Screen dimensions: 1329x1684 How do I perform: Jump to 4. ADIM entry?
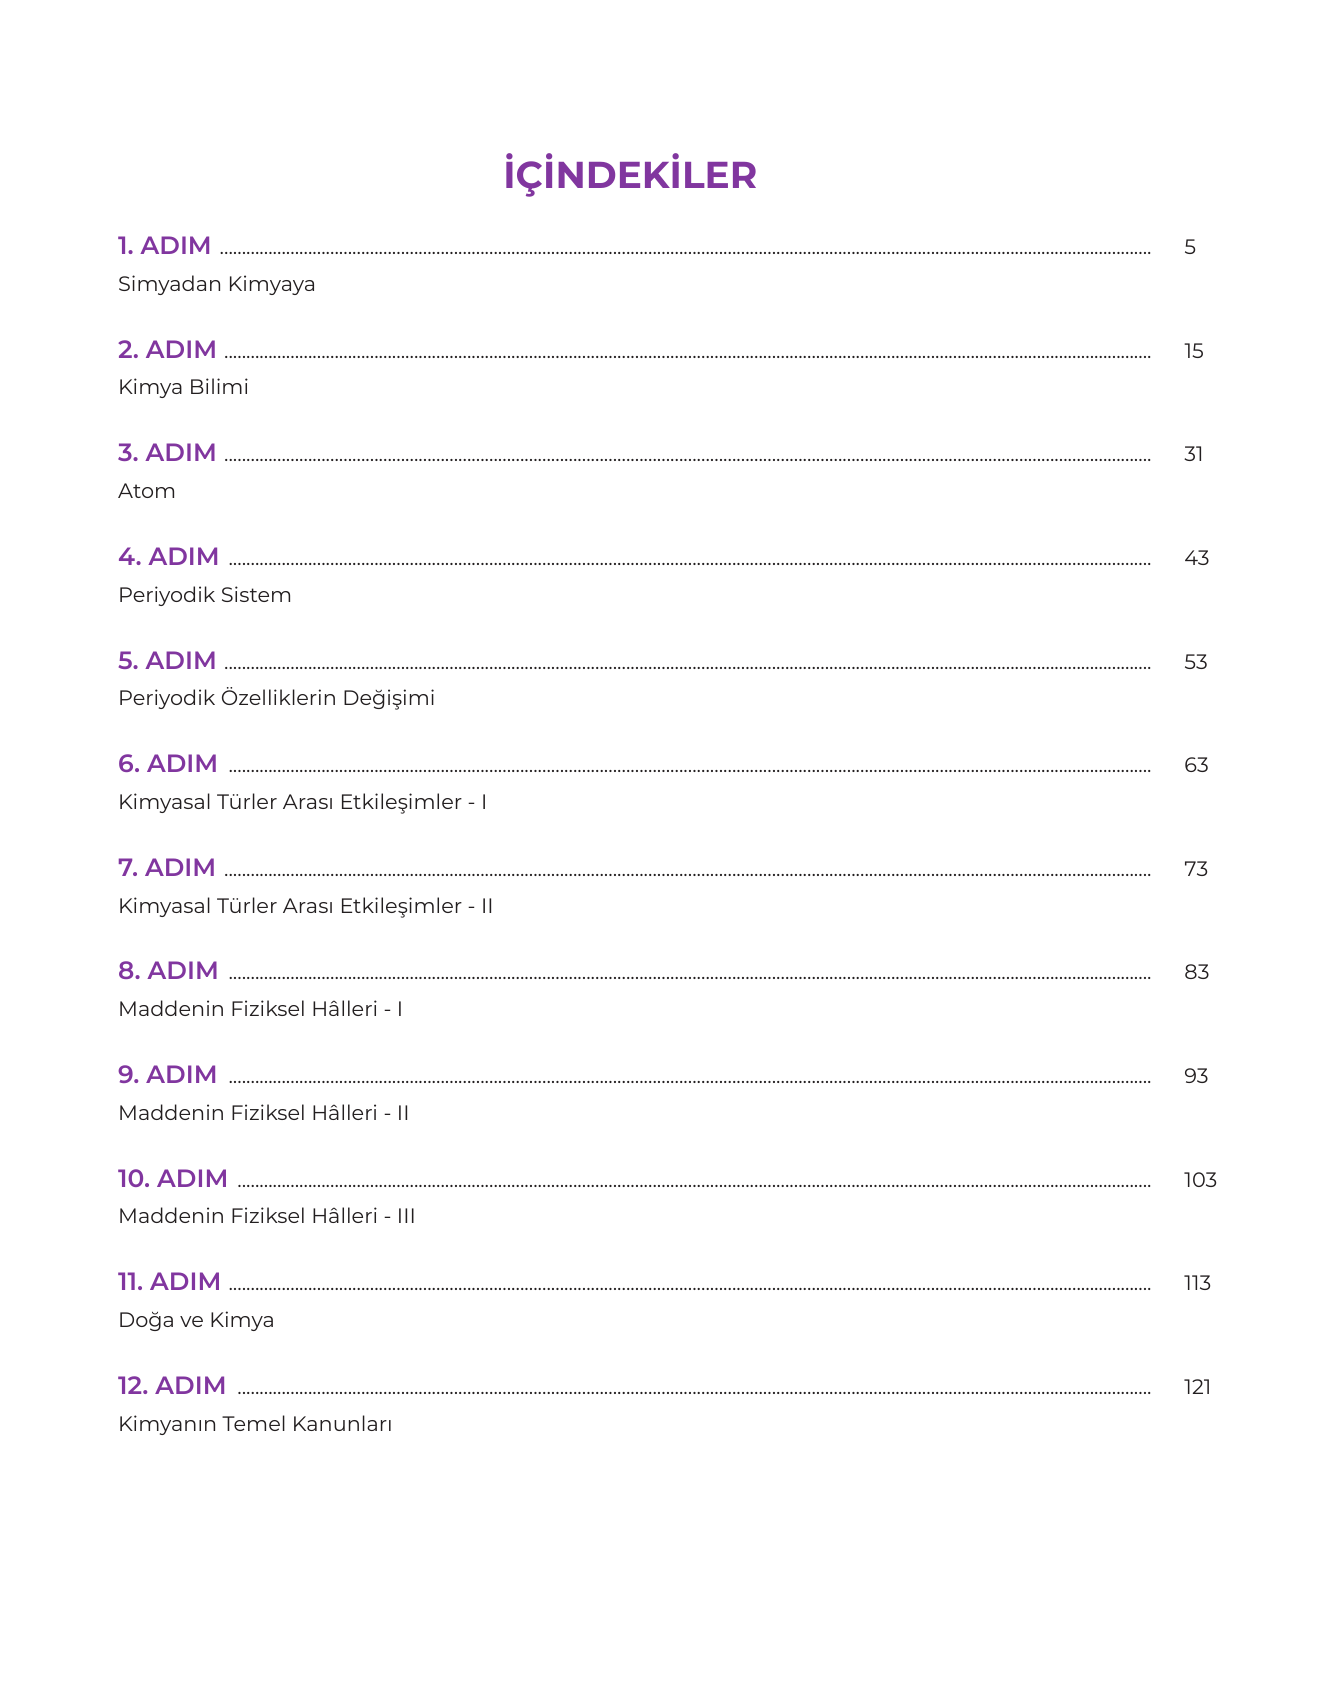click(x=168, y=557)
